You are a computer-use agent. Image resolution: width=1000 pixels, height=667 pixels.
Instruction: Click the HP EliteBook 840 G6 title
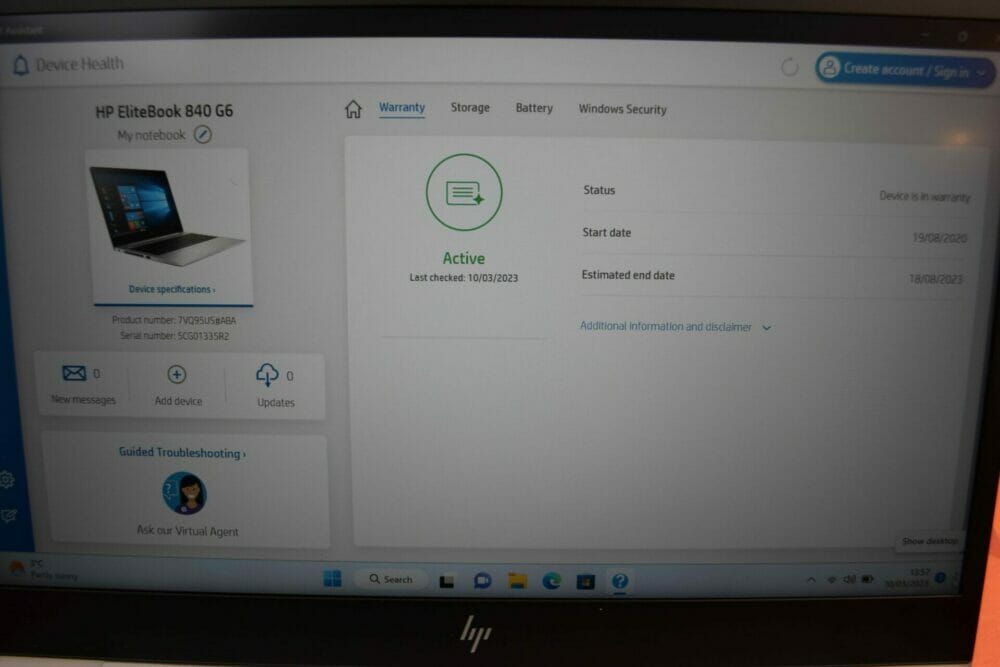[164, 112]
